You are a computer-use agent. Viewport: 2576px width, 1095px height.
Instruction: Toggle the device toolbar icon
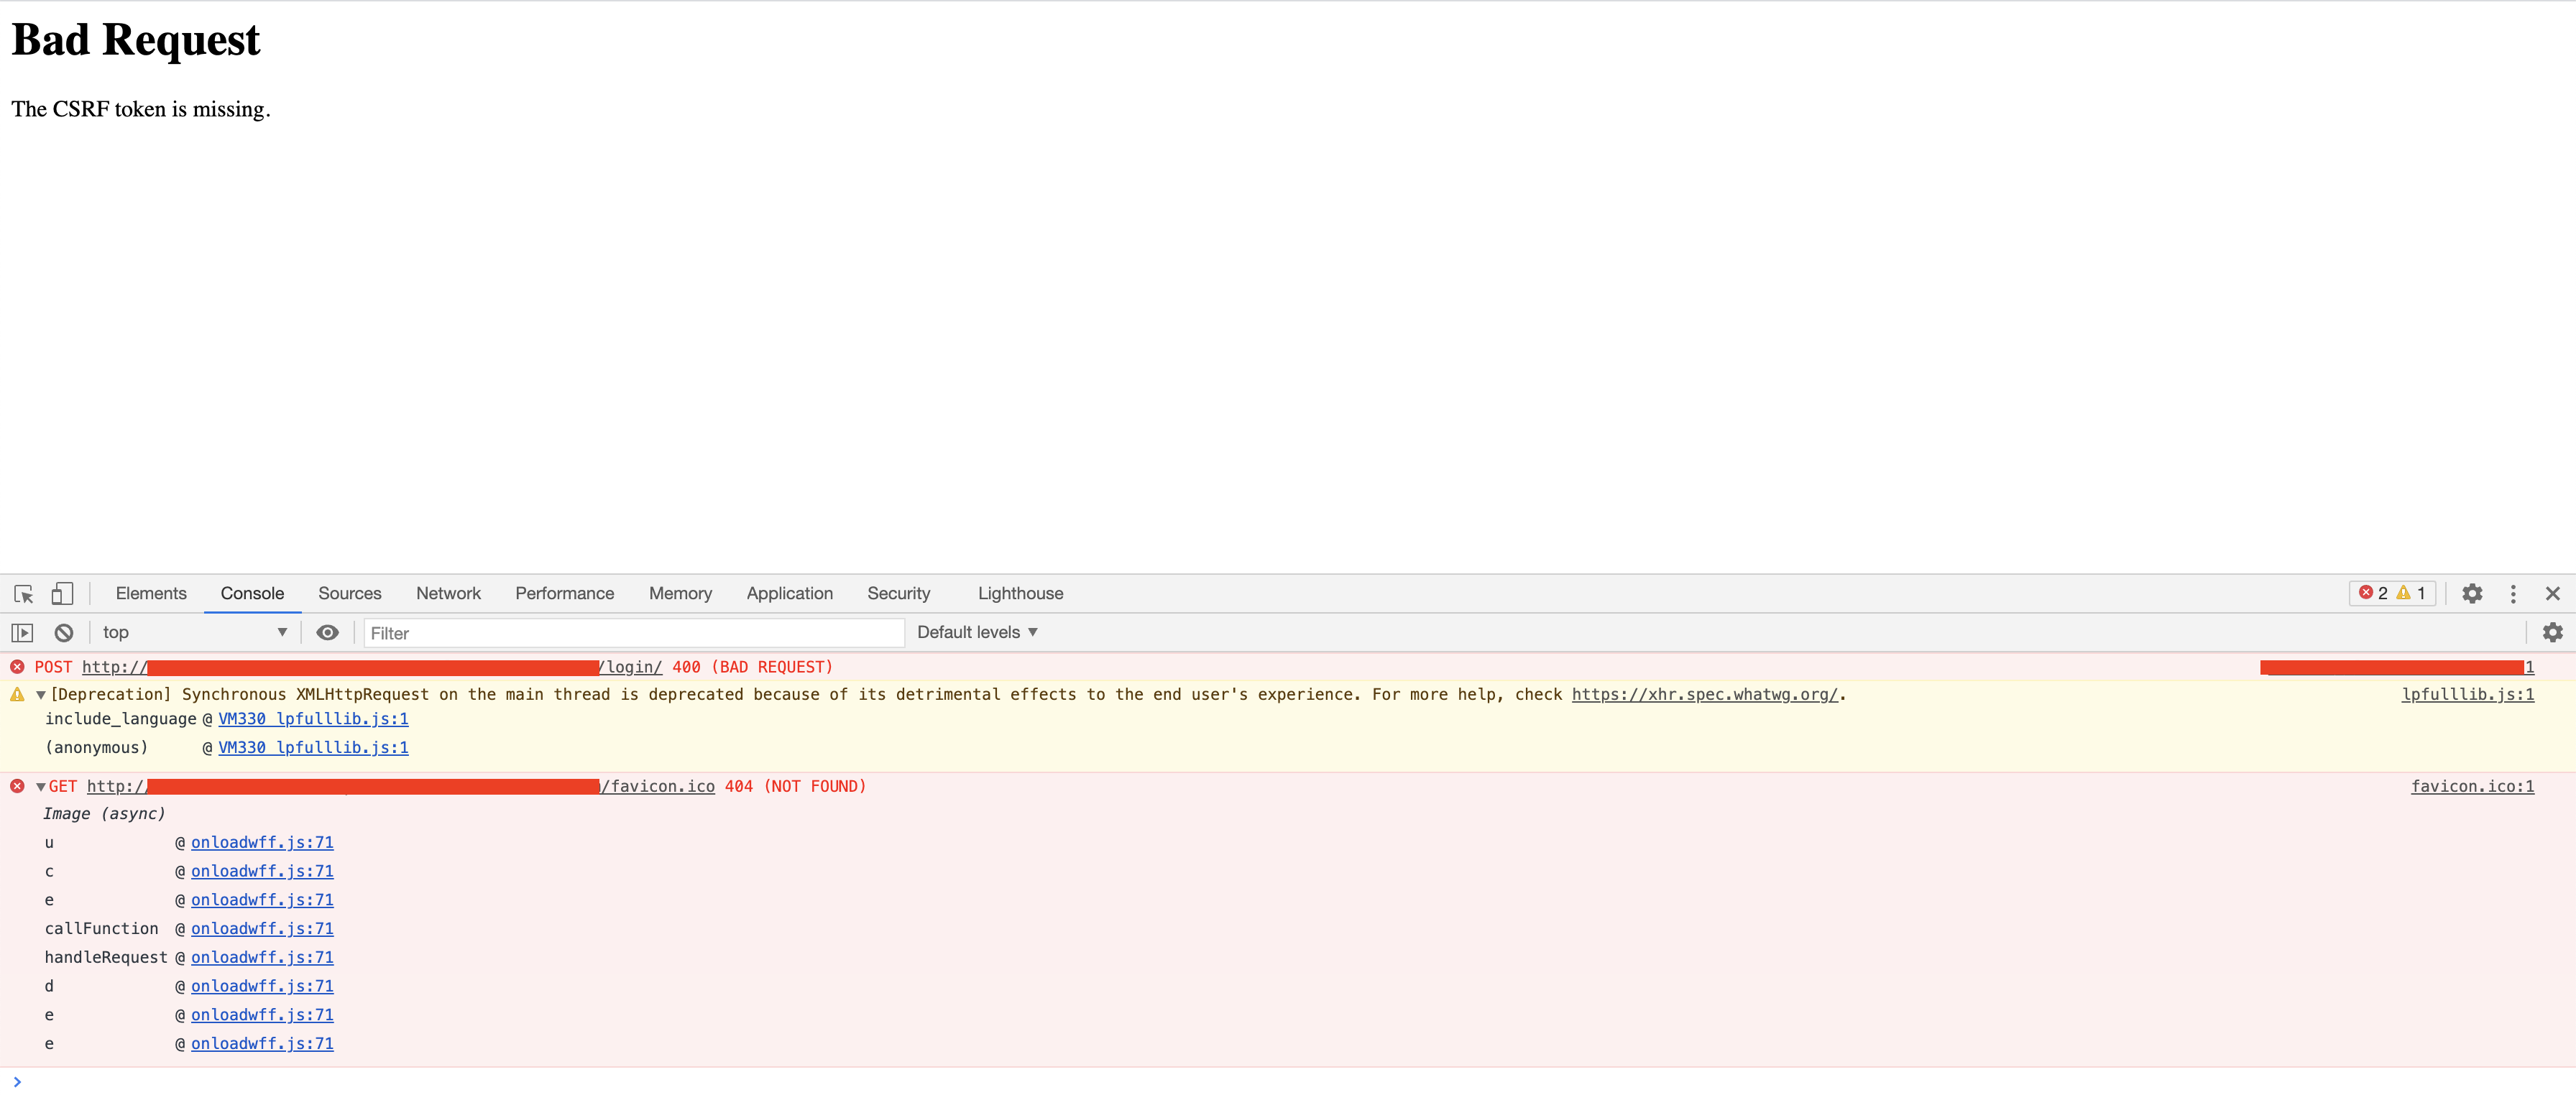[x=62, y=594]
